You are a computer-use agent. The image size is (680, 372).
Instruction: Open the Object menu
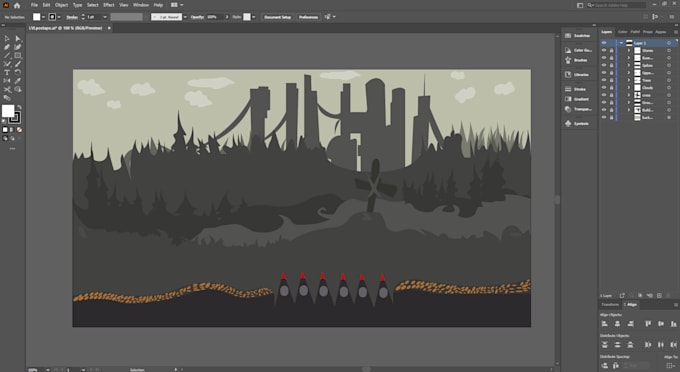[61, 5]
